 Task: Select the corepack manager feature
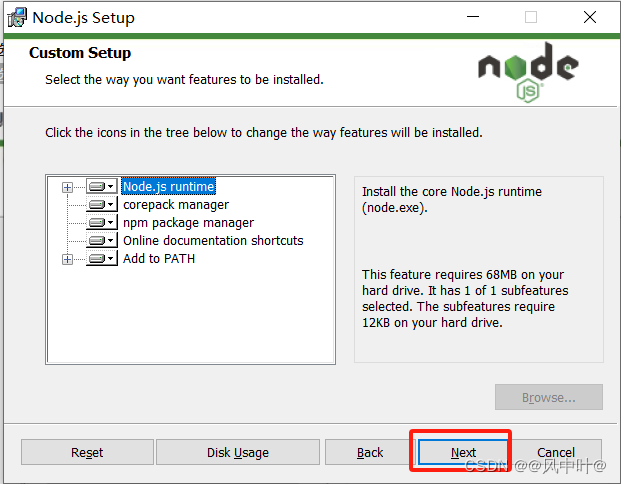point(176,204)
